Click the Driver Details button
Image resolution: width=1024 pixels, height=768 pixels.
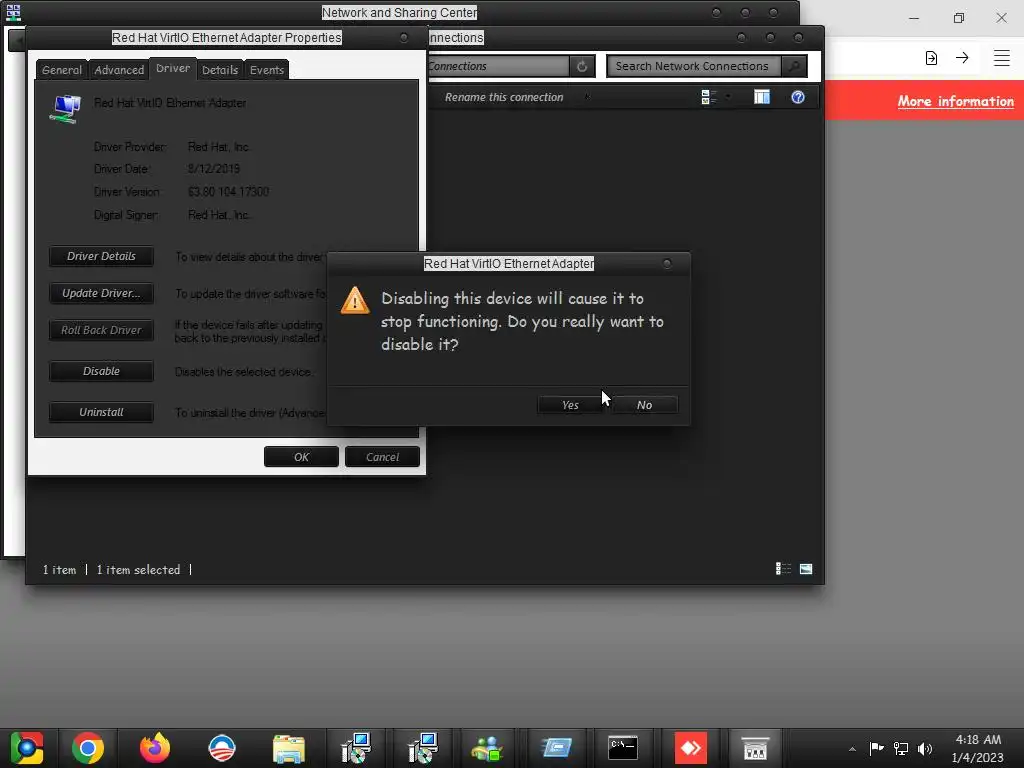(101, 256)
